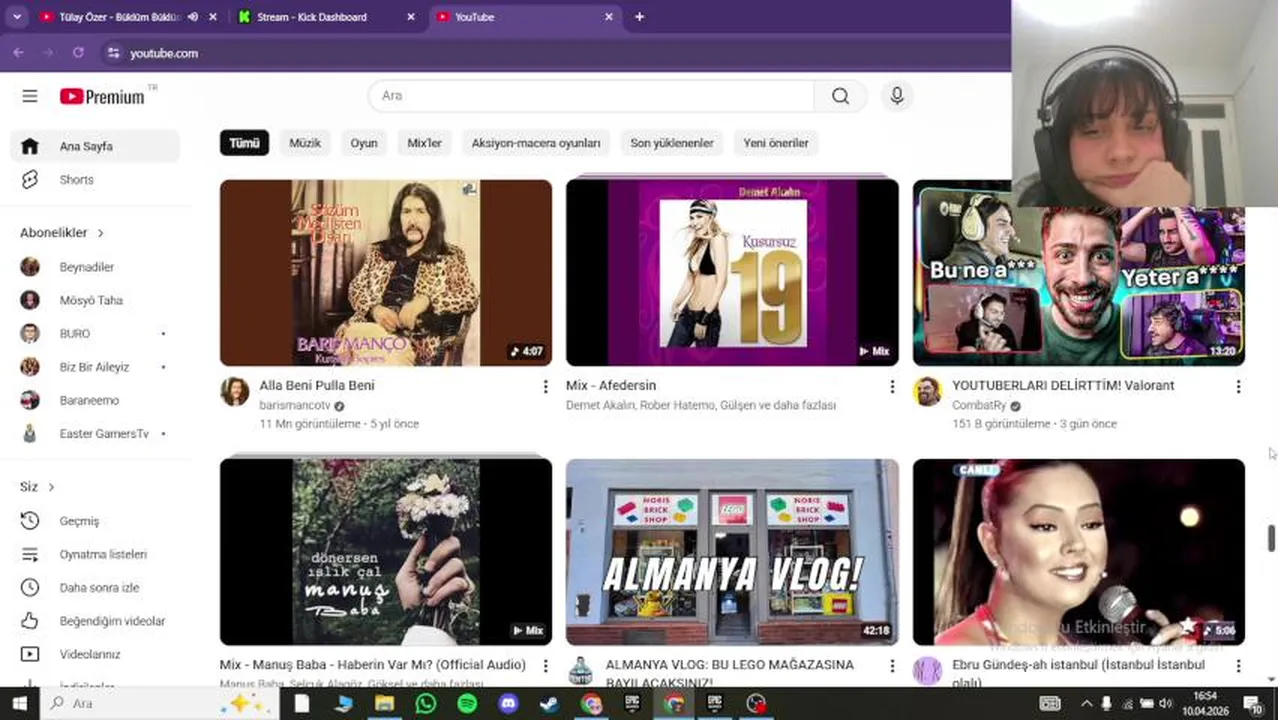
Task: Open Easter GamersTv channel
Action: (x=95, y=434)
